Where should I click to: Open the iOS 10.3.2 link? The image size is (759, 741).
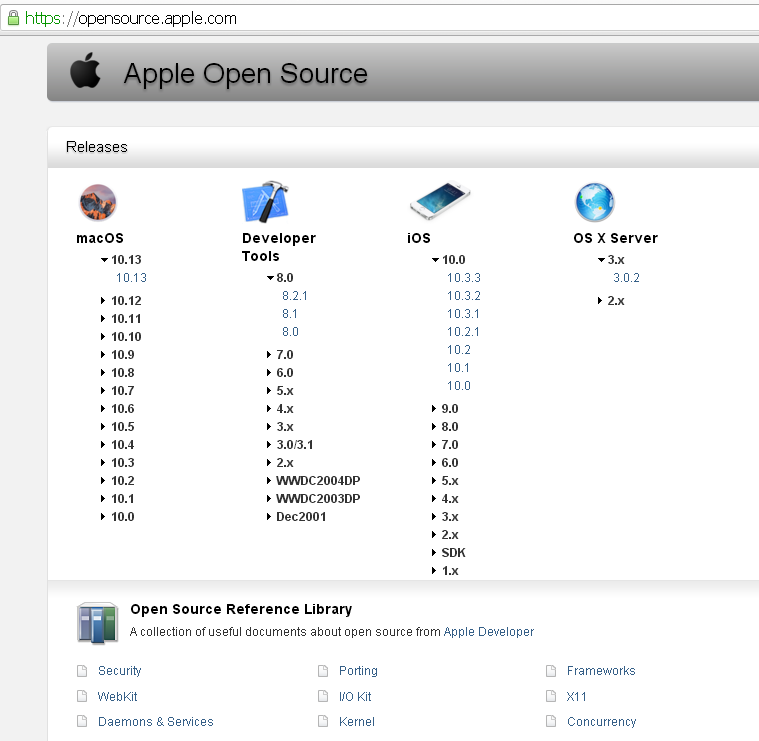point(464,296)
